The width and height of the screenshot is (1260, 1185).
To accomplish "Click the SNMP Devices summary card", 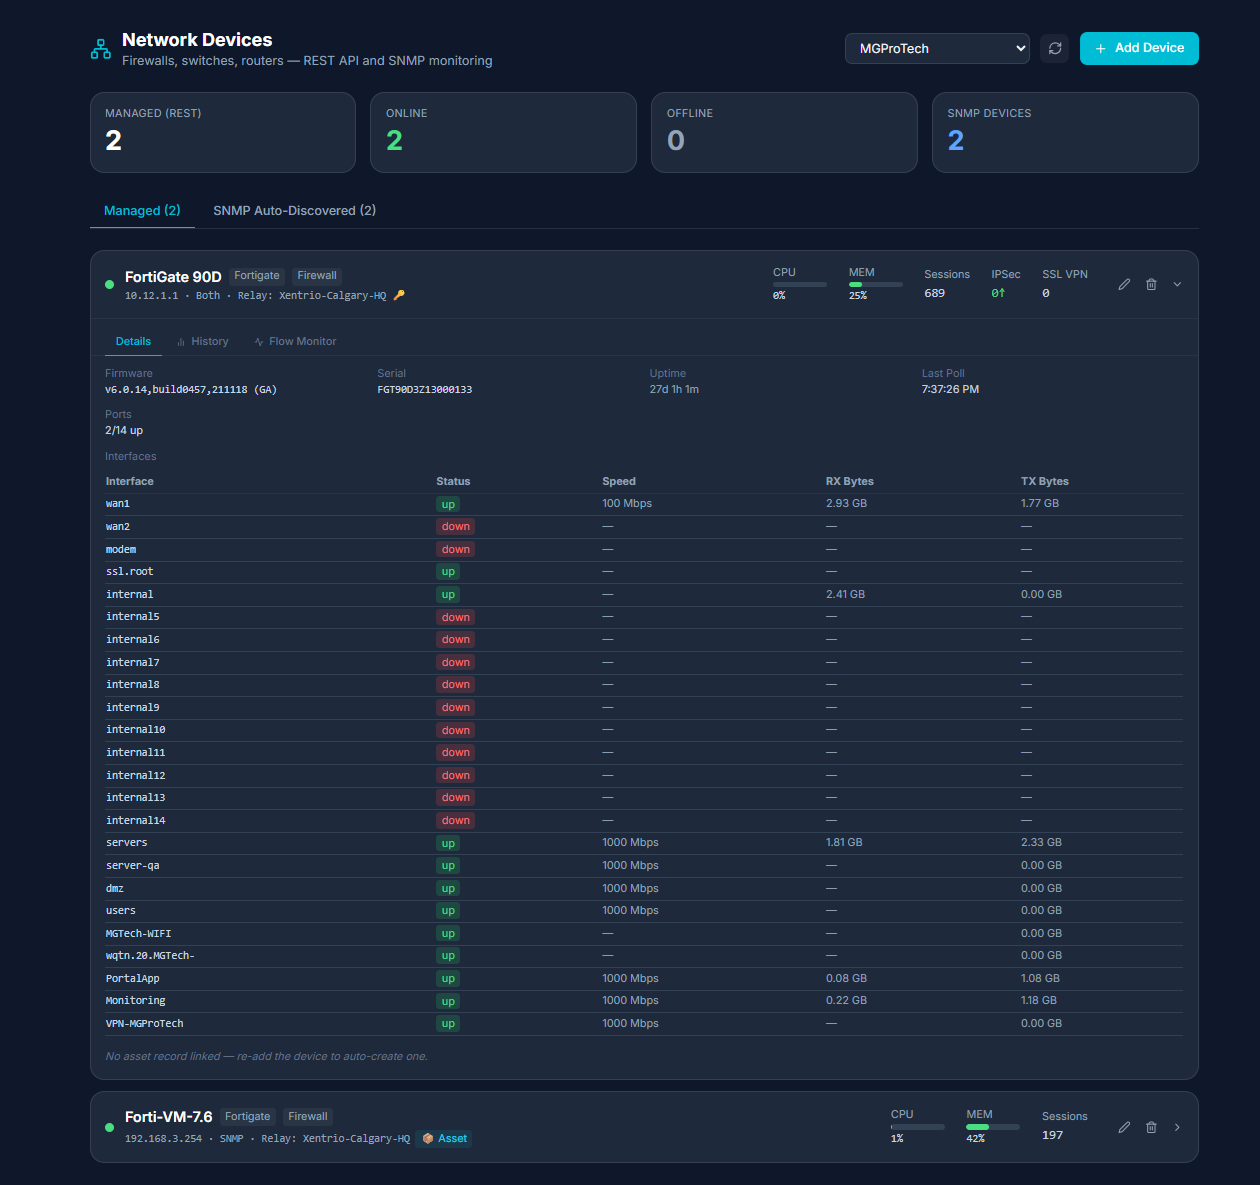I will (x=1065, y=132).
